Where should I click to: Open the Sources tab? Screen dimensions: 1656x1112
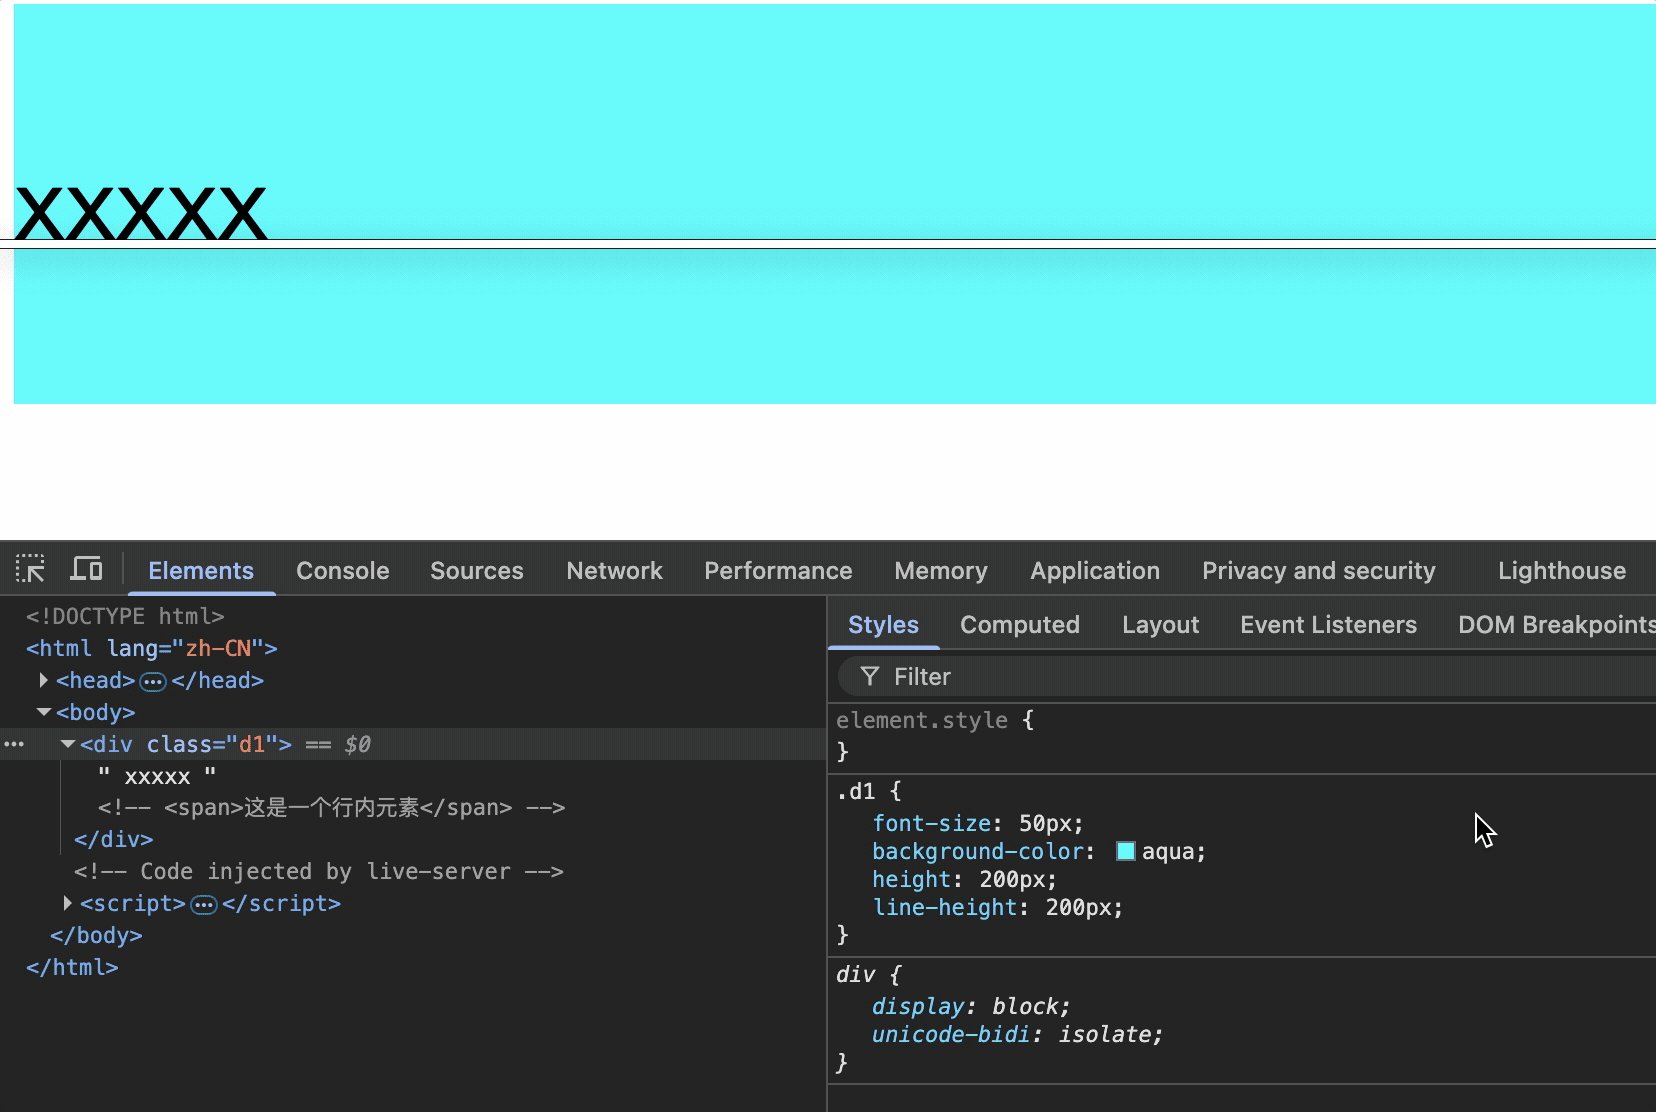point(477,570)
